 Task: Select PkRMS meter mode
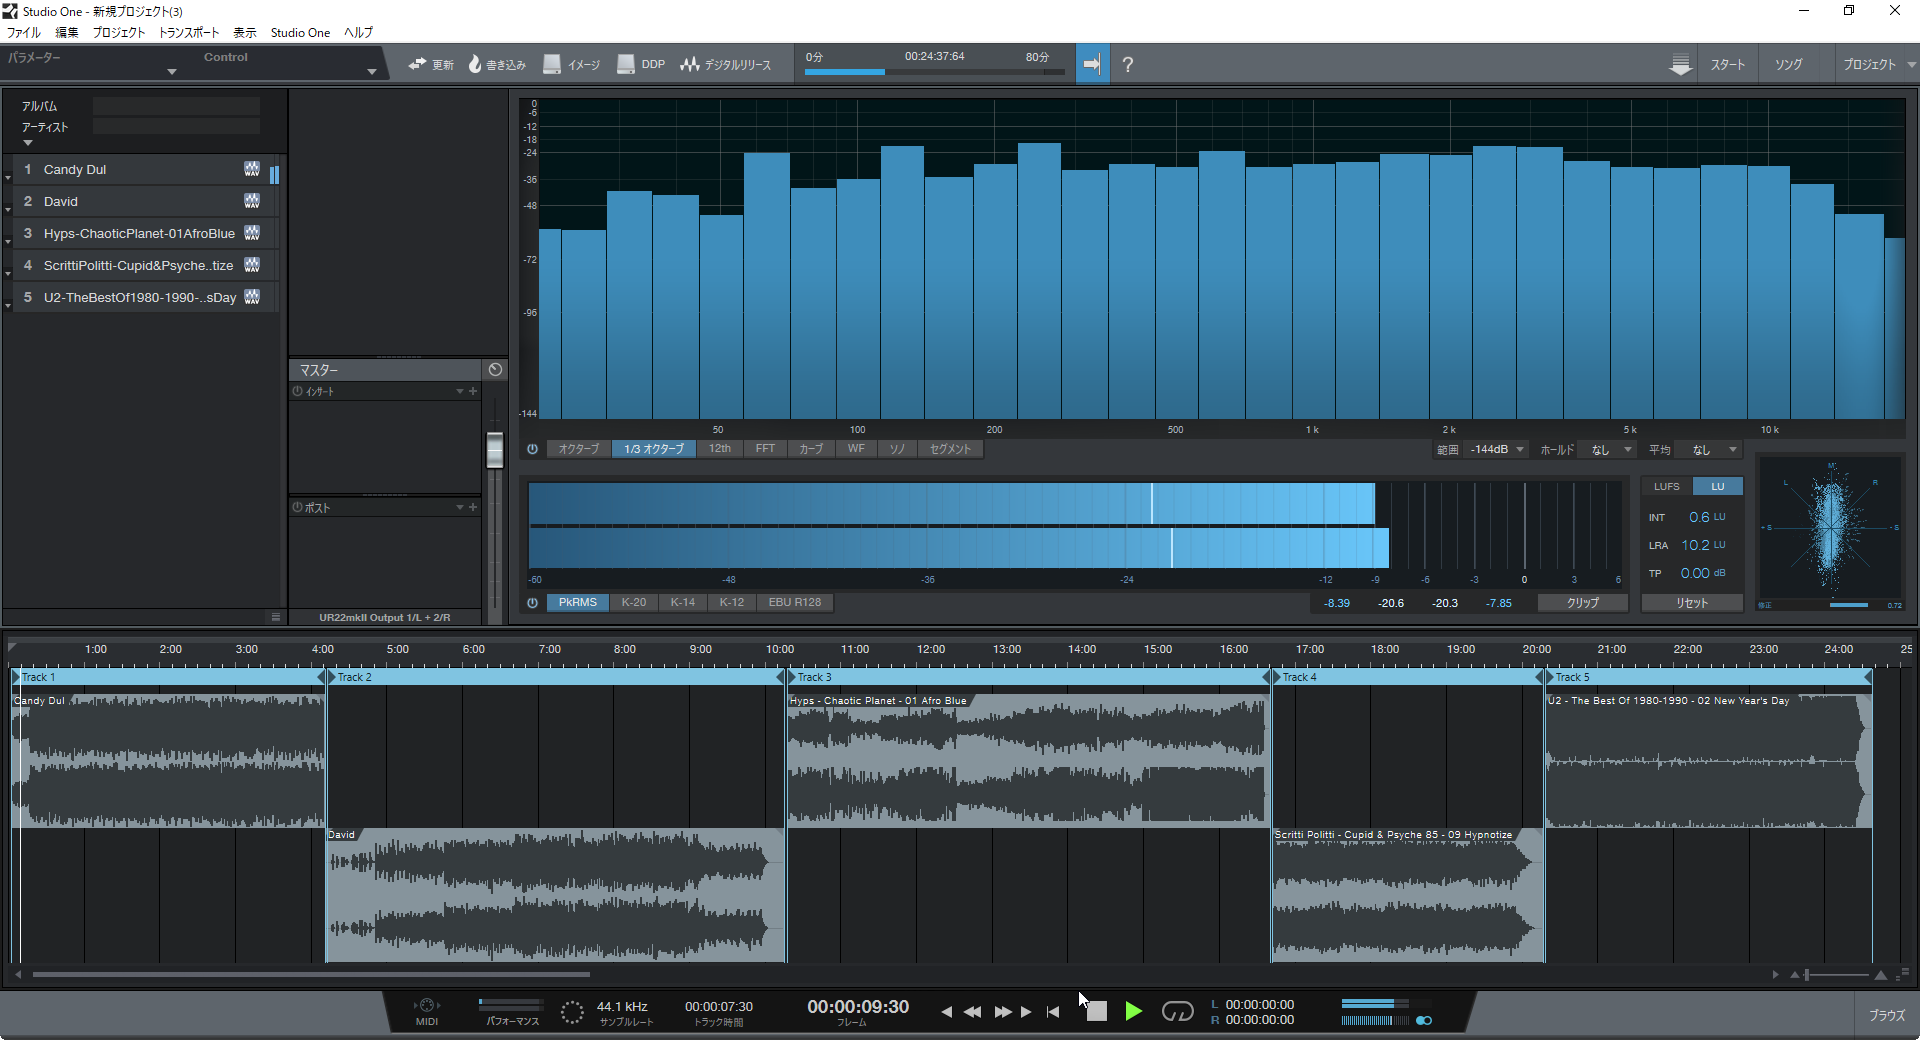578,603
